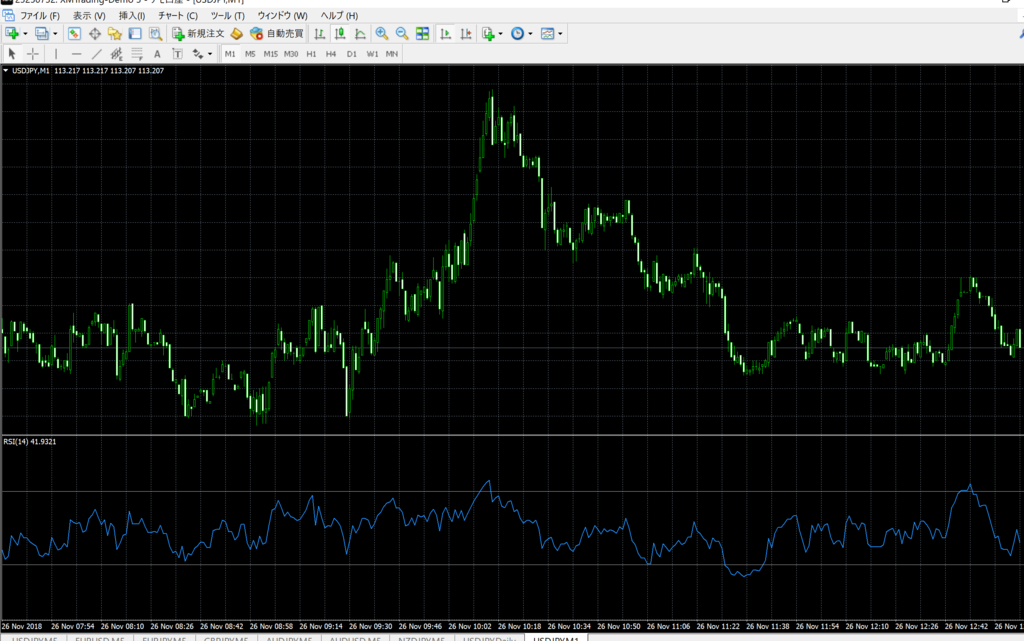The image size is (1024, 641).
Task: Select the text 'A' drawing tool
Action: pyautogui.click(x=157, y=54)
